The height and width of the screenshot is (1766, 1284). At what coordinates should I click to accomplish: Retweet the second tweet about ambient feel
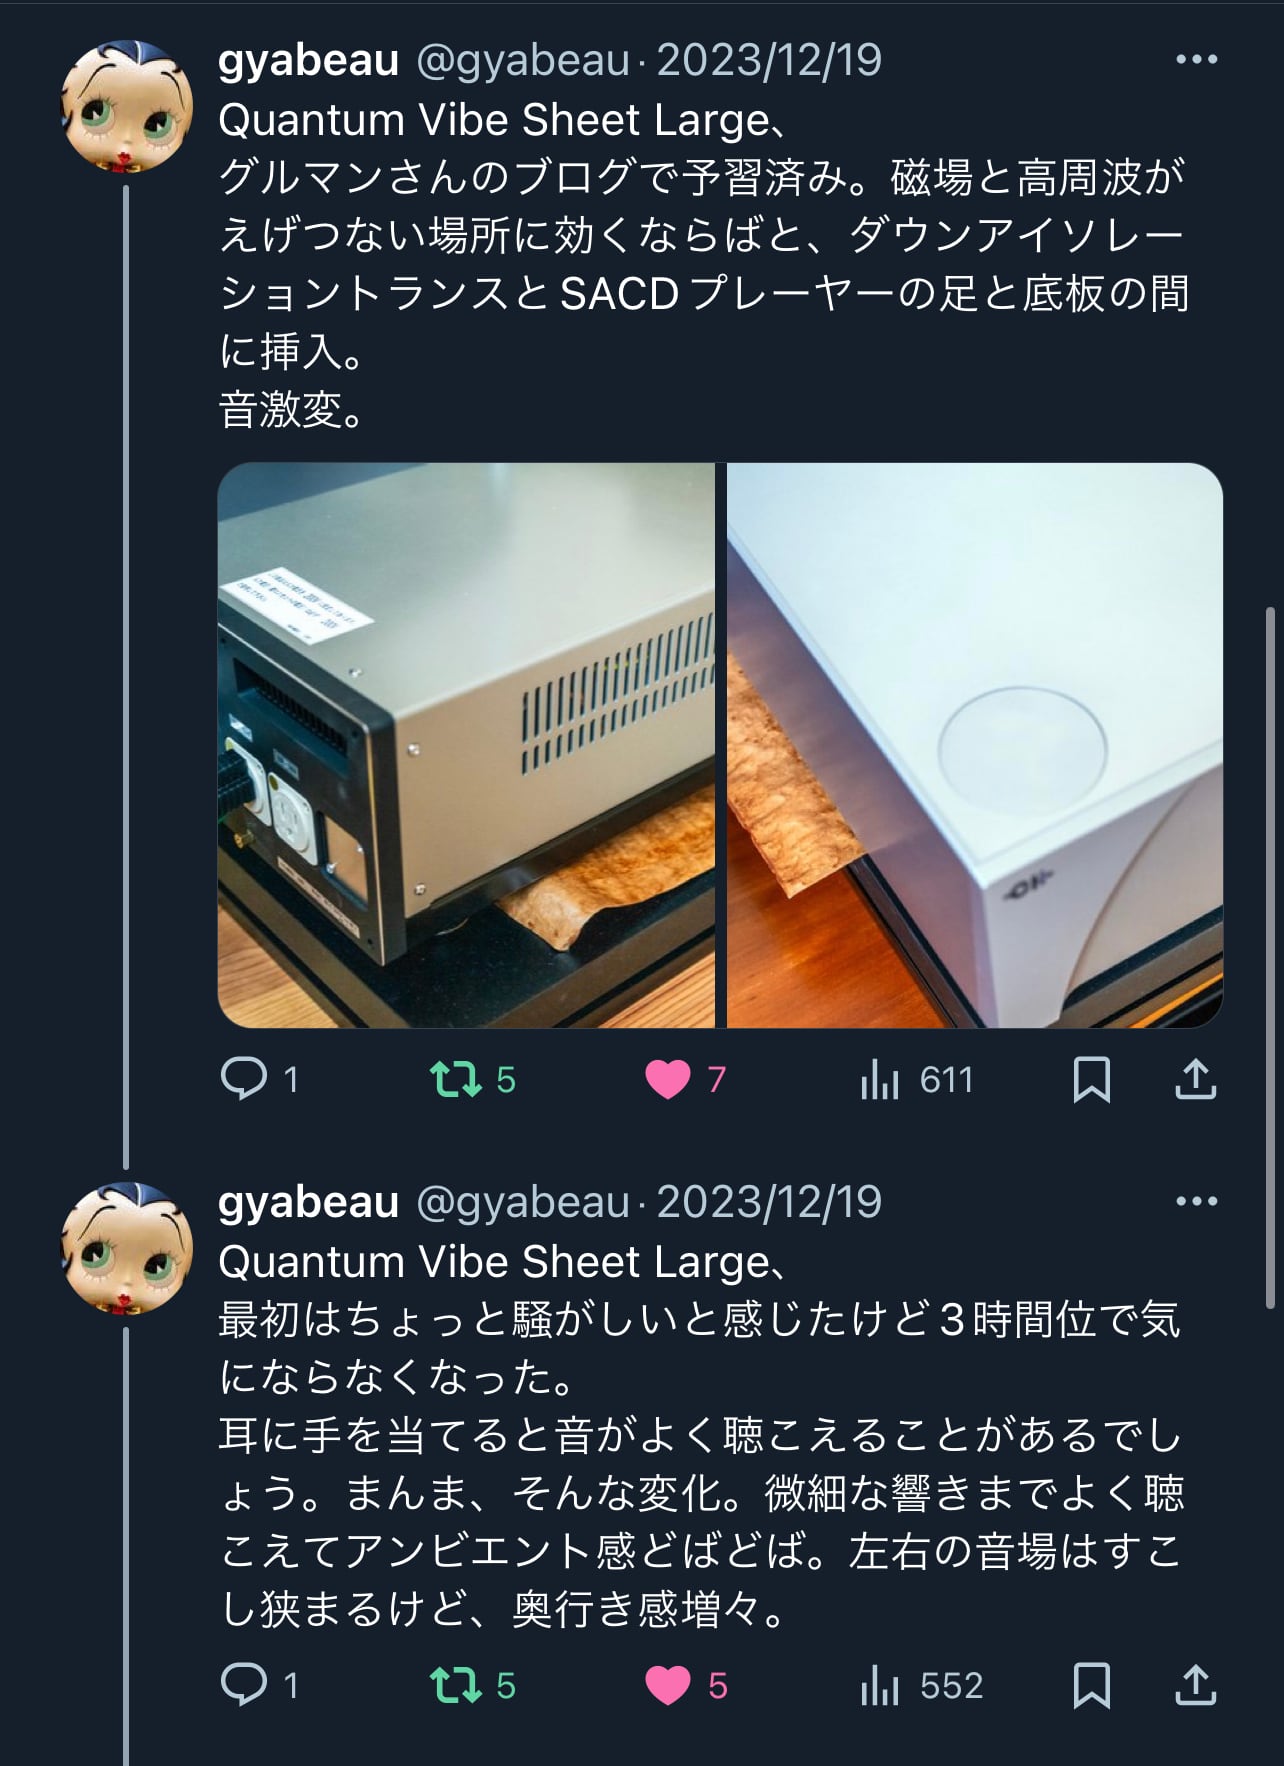click(456, 1686)
